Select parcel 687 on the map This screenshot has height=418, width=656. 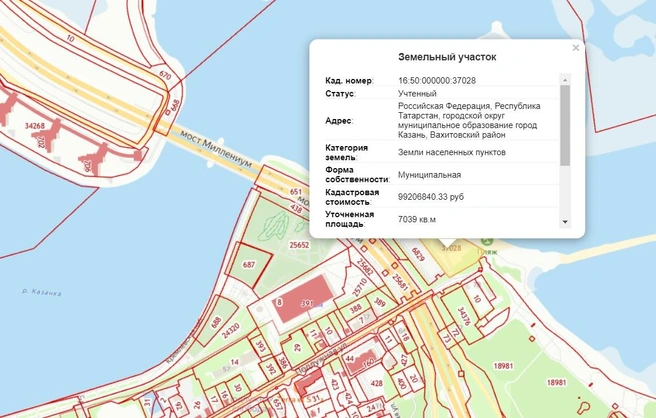pos(249,264)
